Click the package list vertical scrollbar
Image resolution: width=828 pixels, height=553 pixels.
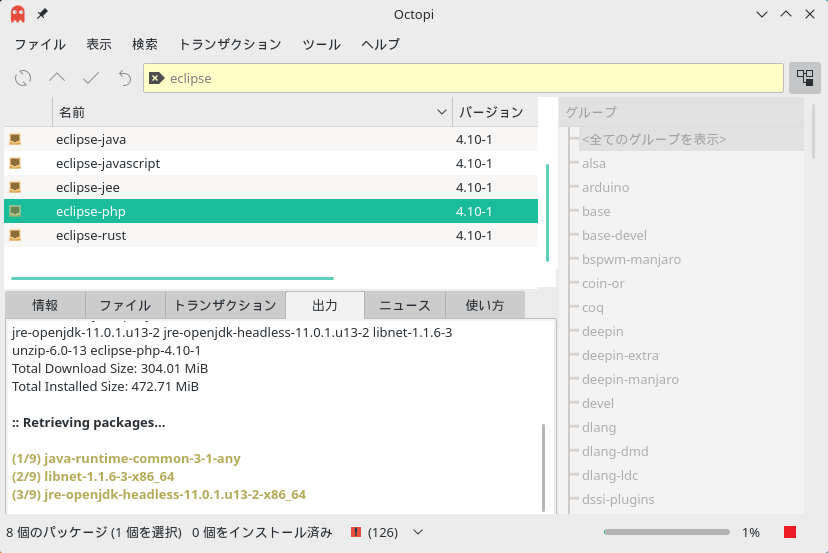(x=547, y=213)
